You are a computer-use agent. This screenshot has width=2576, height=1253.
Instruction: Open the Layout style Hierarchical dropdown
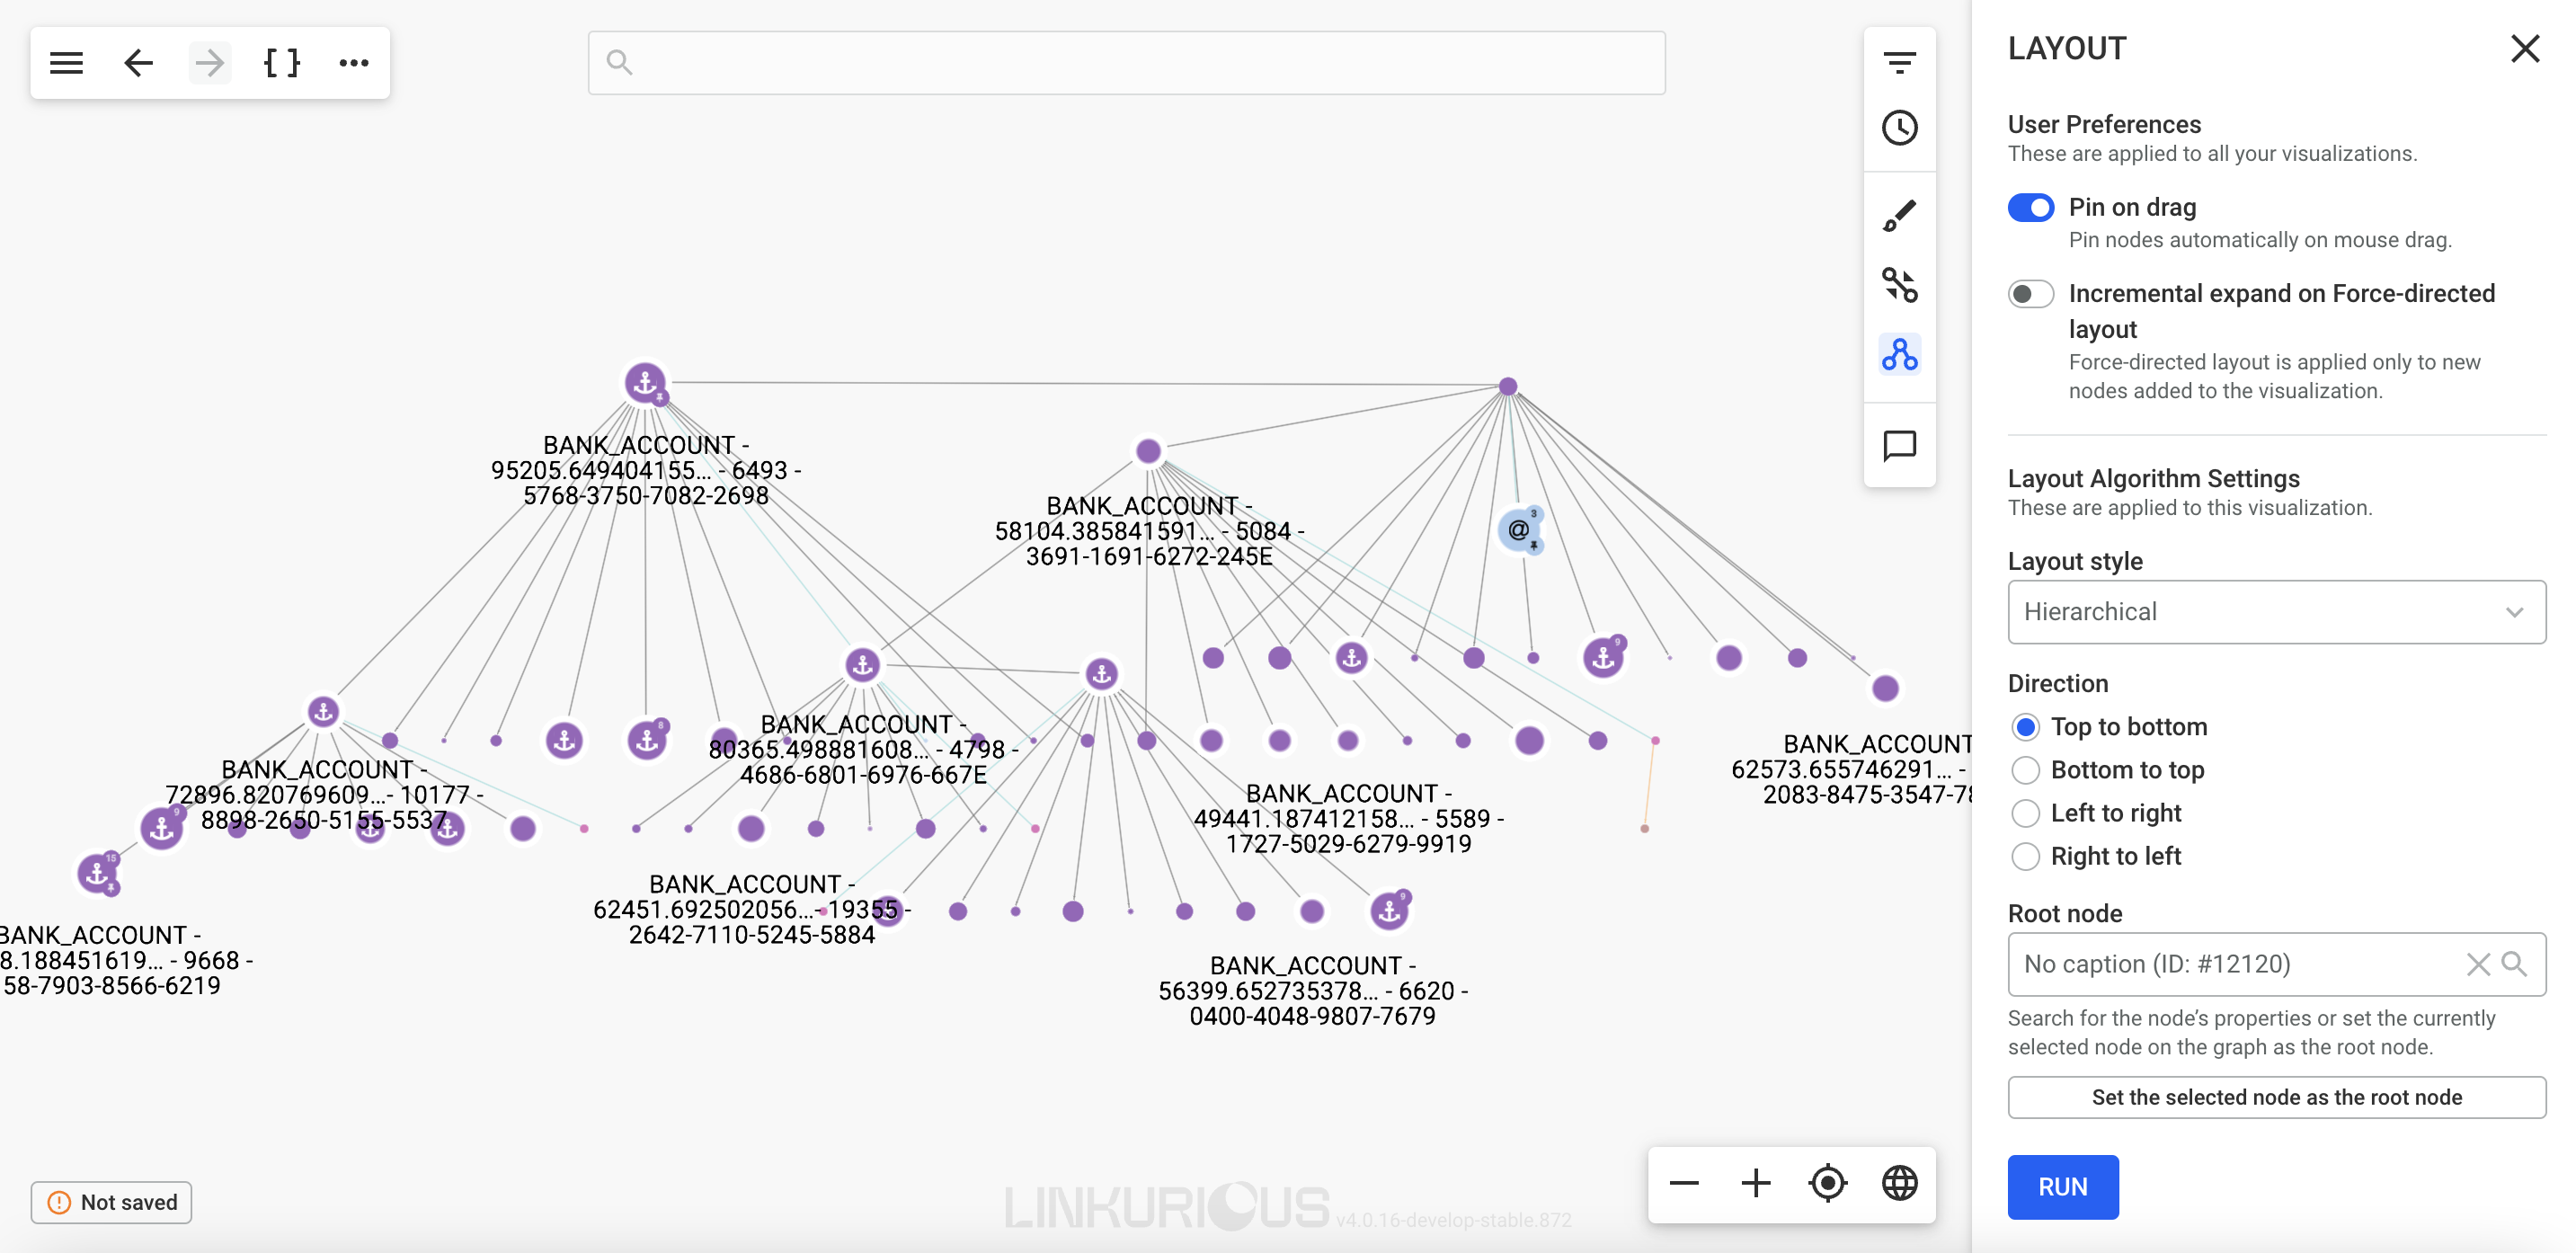pyautogui.click(x=2275, y=612)
